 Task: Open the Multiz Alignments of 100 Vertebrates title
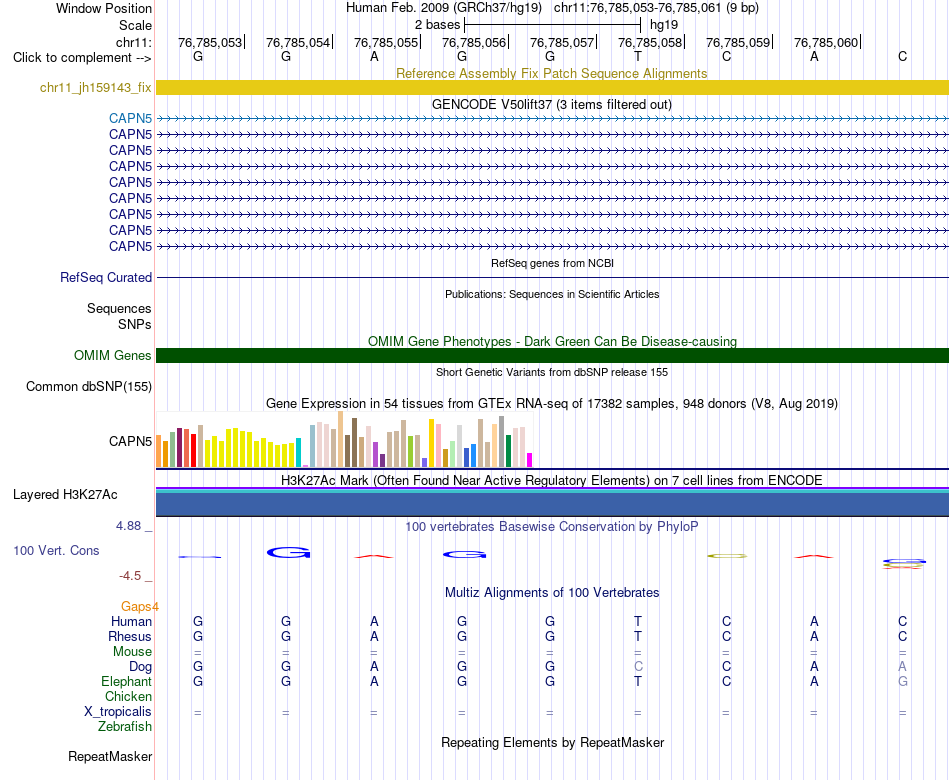coord(552,592)
